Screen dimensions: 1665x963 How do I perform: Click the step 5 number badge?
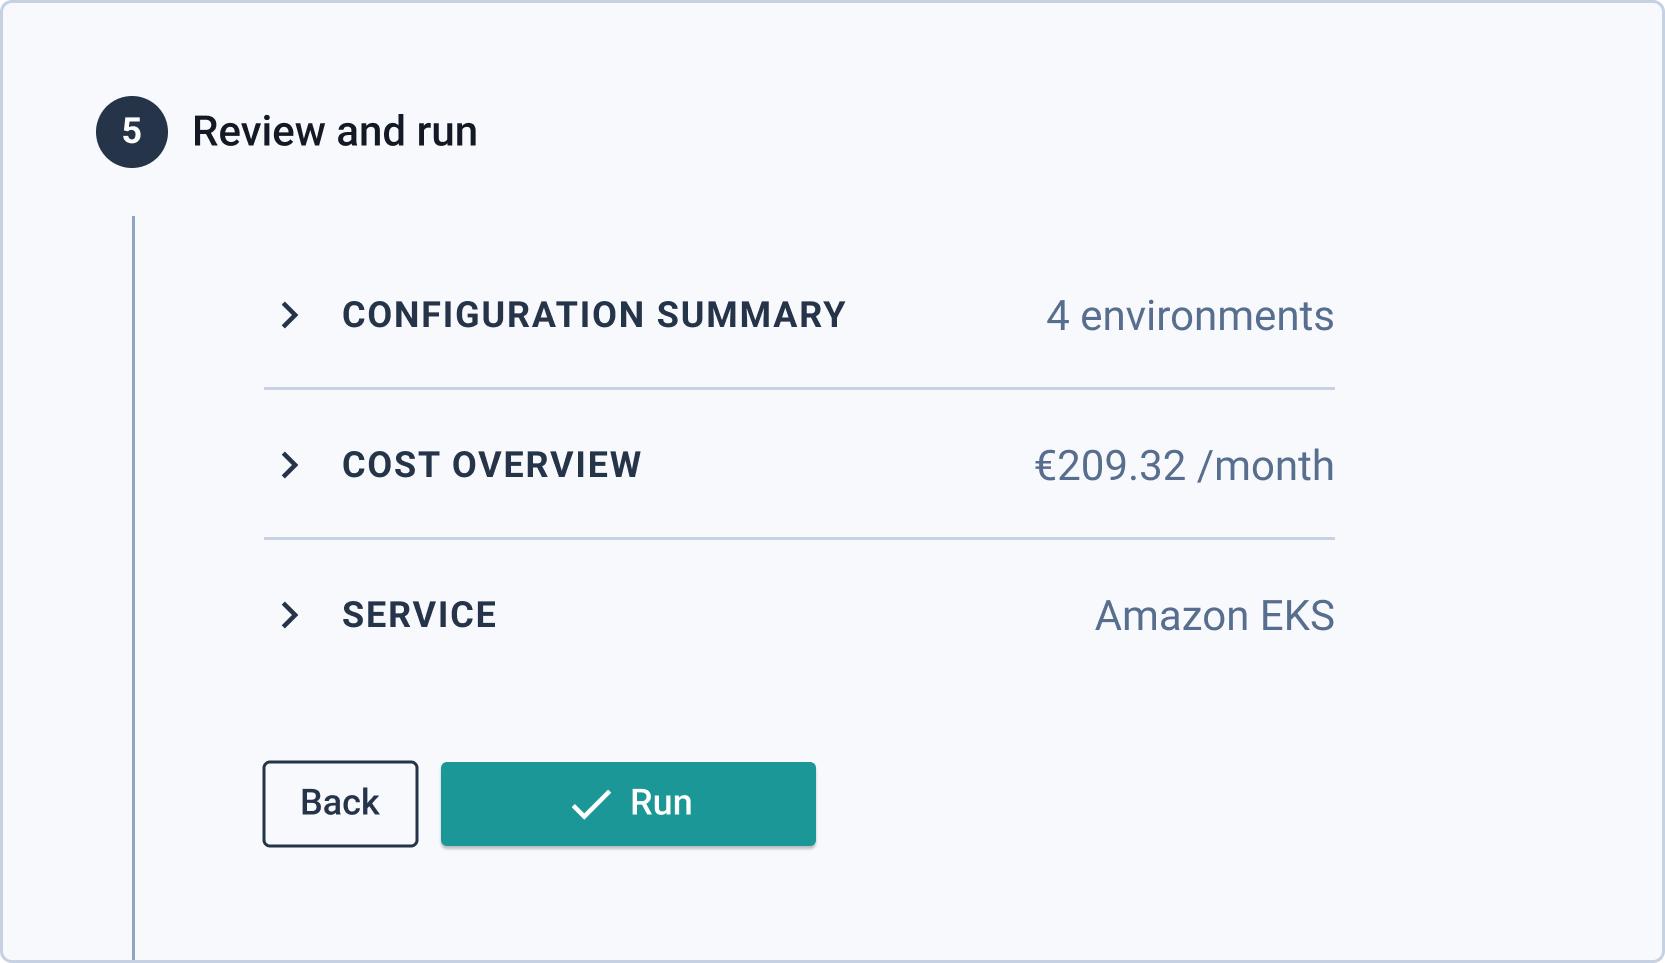[132, 132]
